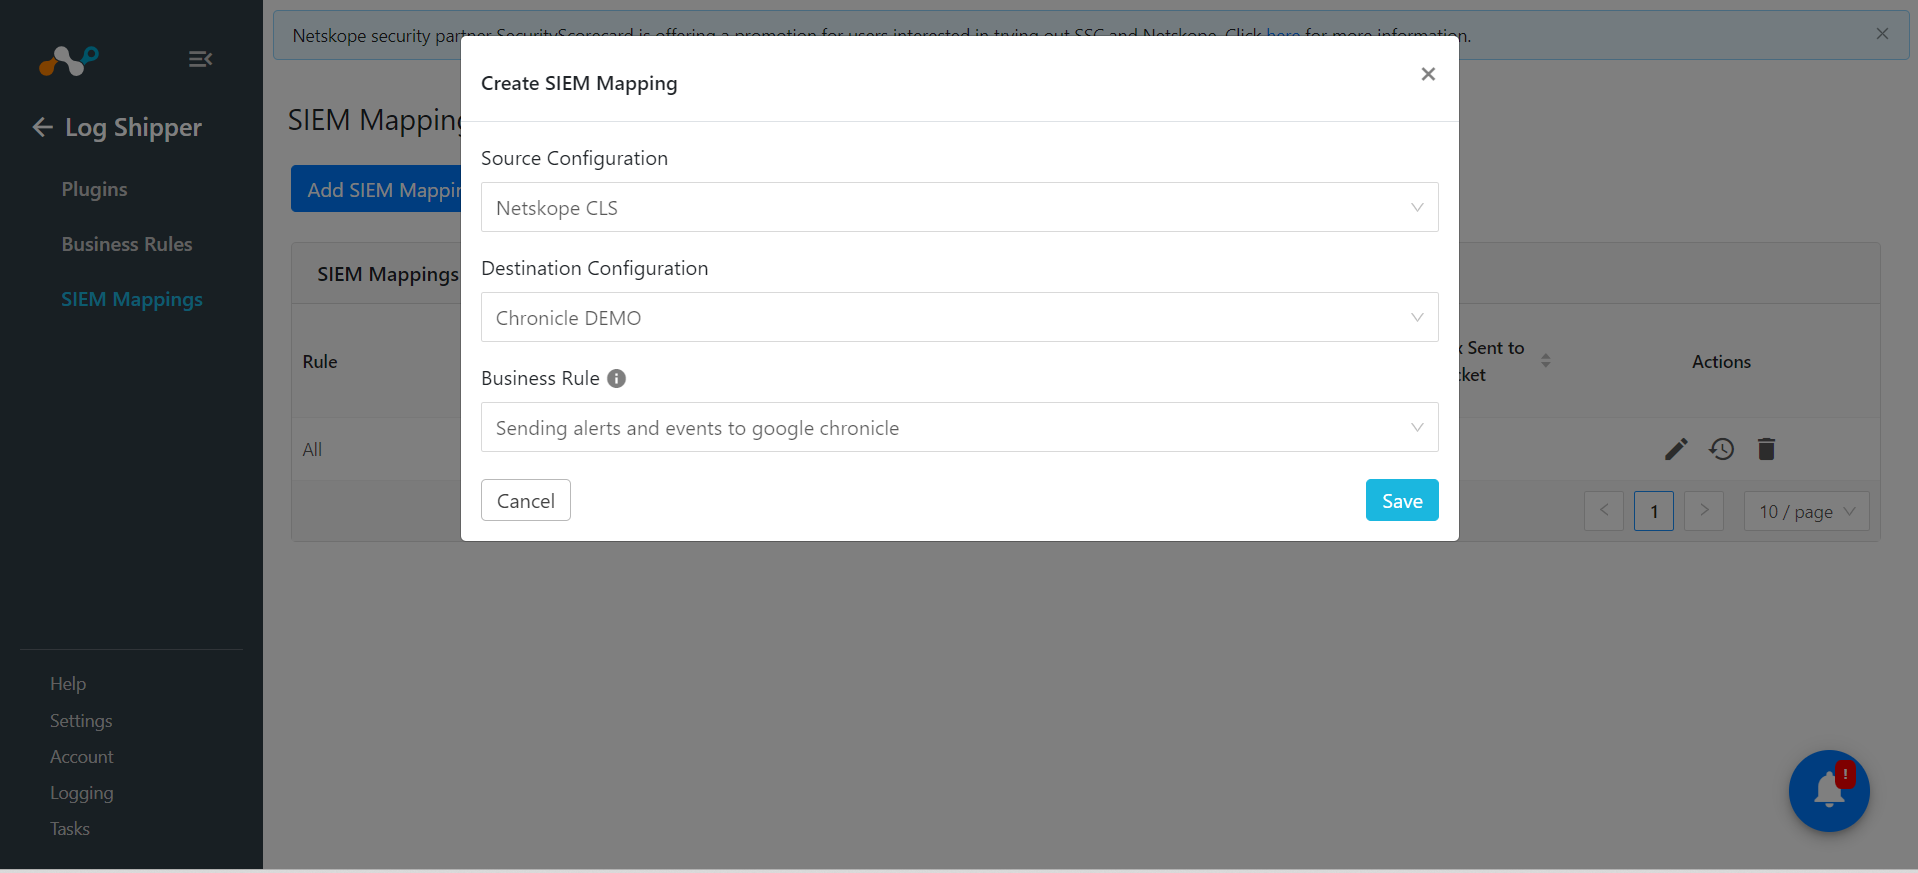Screen dimensions: 1918x873
Task: Open Business Rules menu item
Action: 127,244
